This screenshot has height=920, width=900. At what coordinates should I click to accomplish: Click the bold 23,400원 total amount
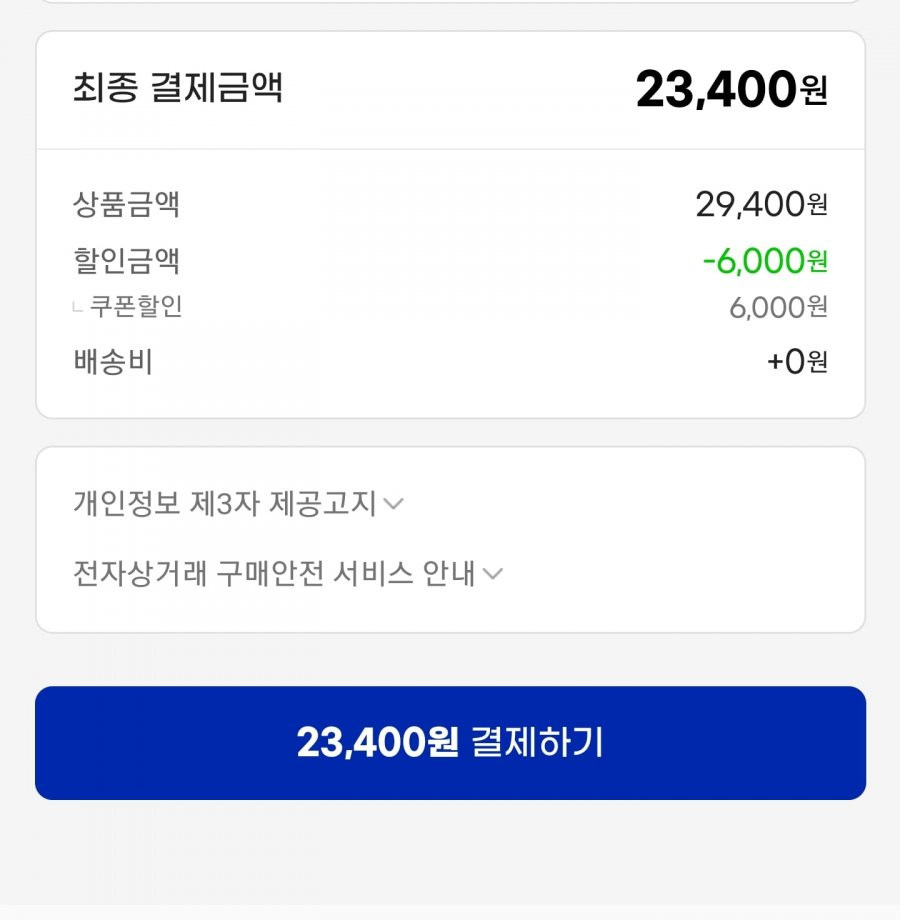(x=732, y=89)
